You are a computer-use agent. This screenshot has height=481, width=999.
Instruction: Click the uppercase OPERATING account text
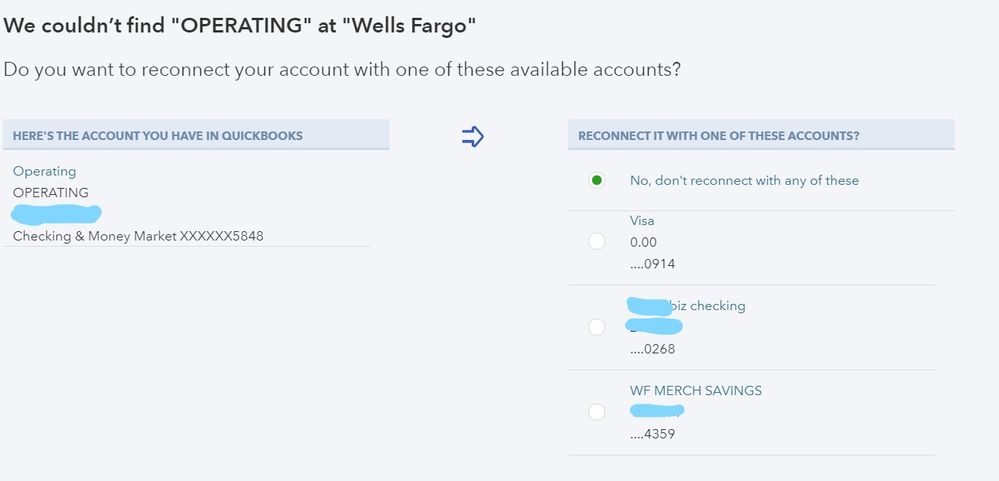click(51, 192)
